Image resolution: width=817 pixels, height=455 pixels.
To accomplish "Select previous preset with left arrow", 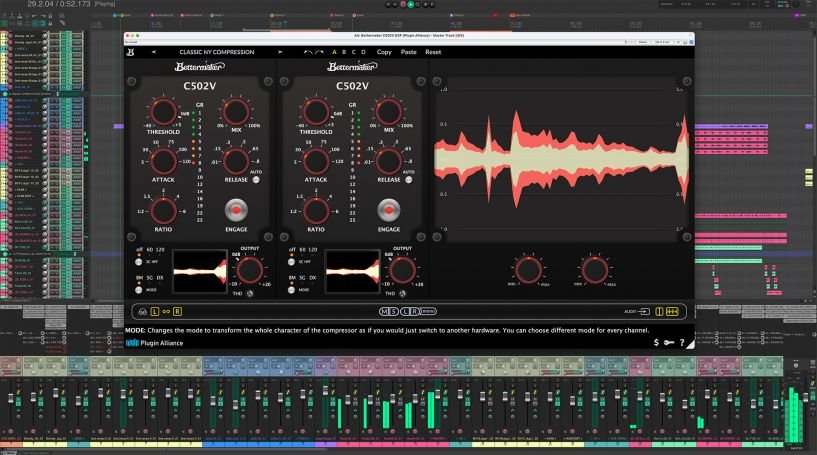I will click(x=154, y=52).
